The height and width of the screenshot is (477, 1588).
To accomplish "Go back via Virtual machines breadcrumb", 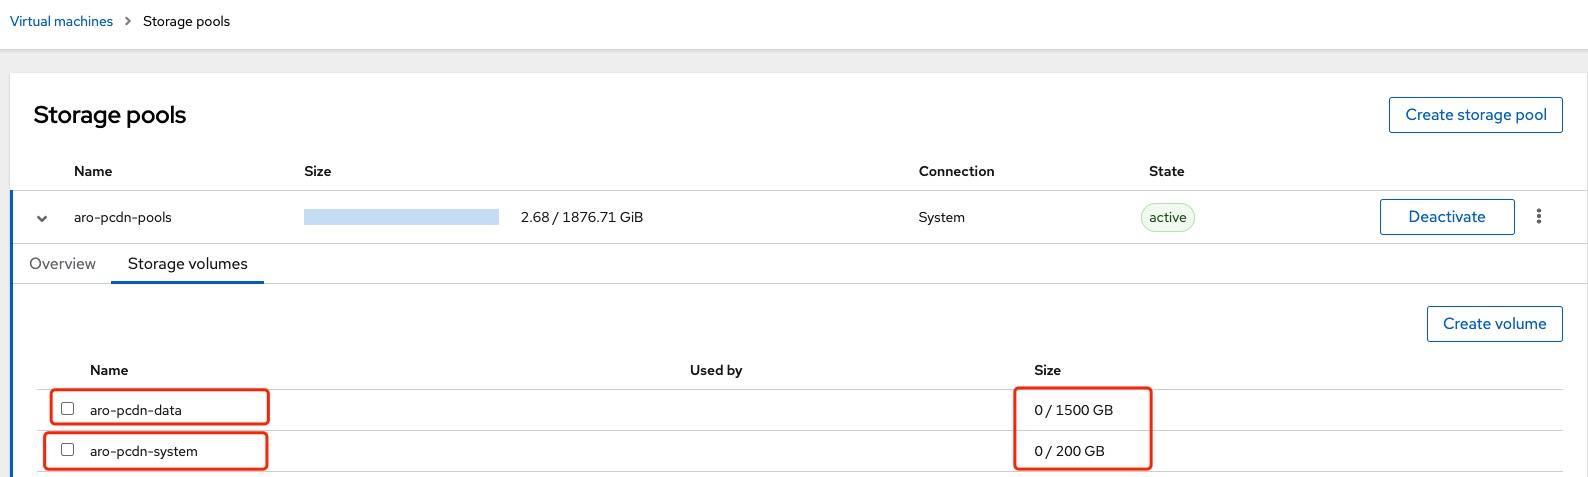I will (61, 21).
